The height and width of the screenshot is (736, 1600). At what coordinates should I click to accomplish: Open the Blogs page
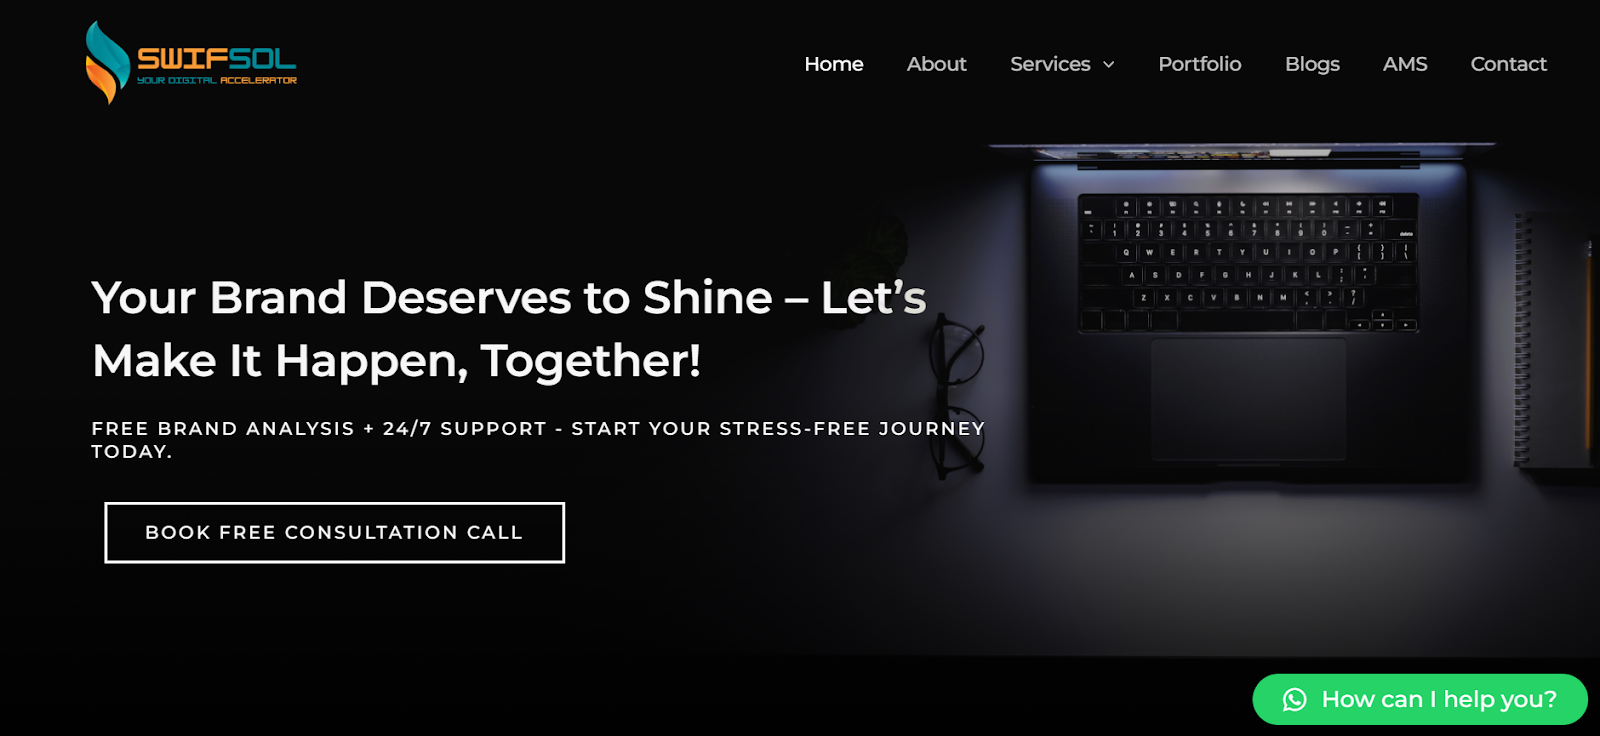[x=1312, y=64]
